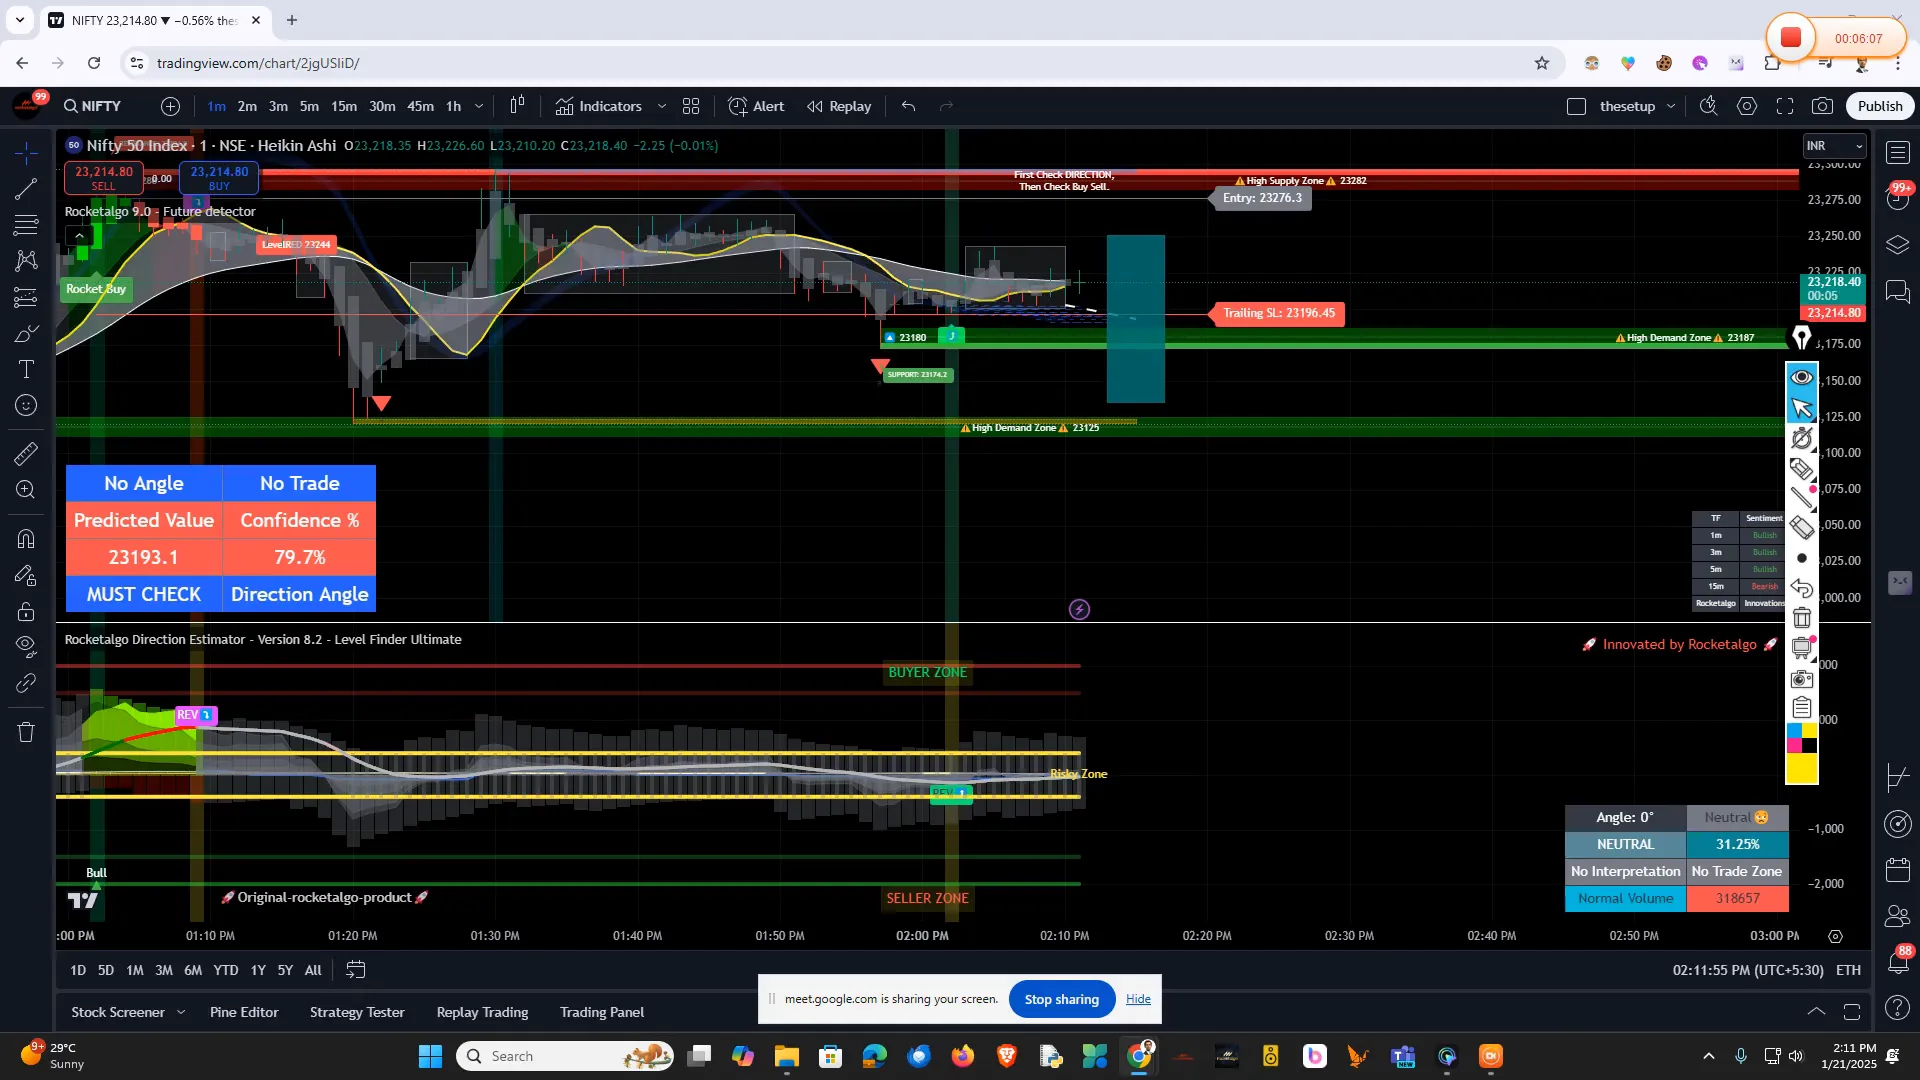Remove all drawings with left trash icon
The width and height of the screenshot is (1920, 1080).
pos(26,732)
